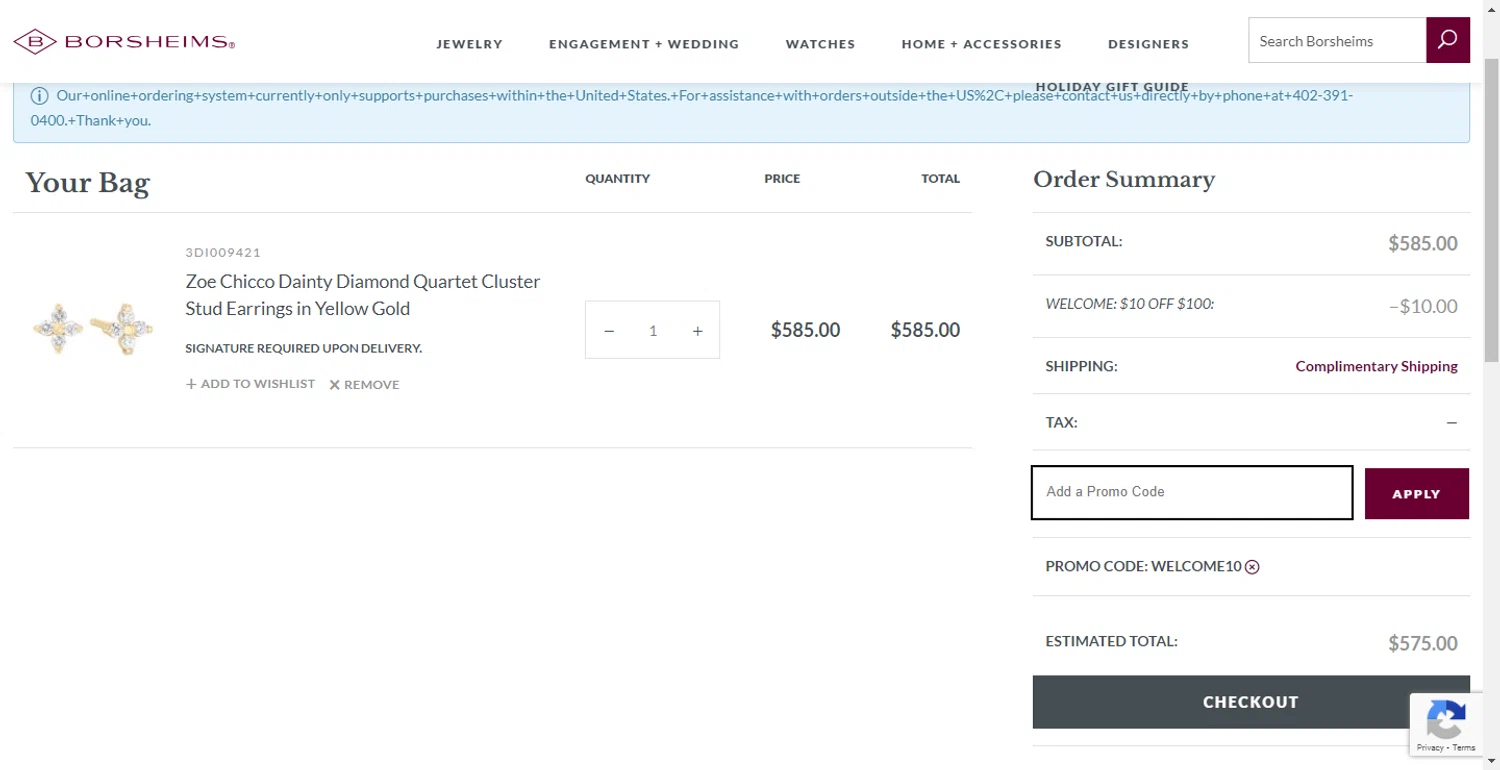This screenshot has height=770, width=1500.
Task: Click the reCAPTCHA Terms link
Action: click(x=1464, y=748)
